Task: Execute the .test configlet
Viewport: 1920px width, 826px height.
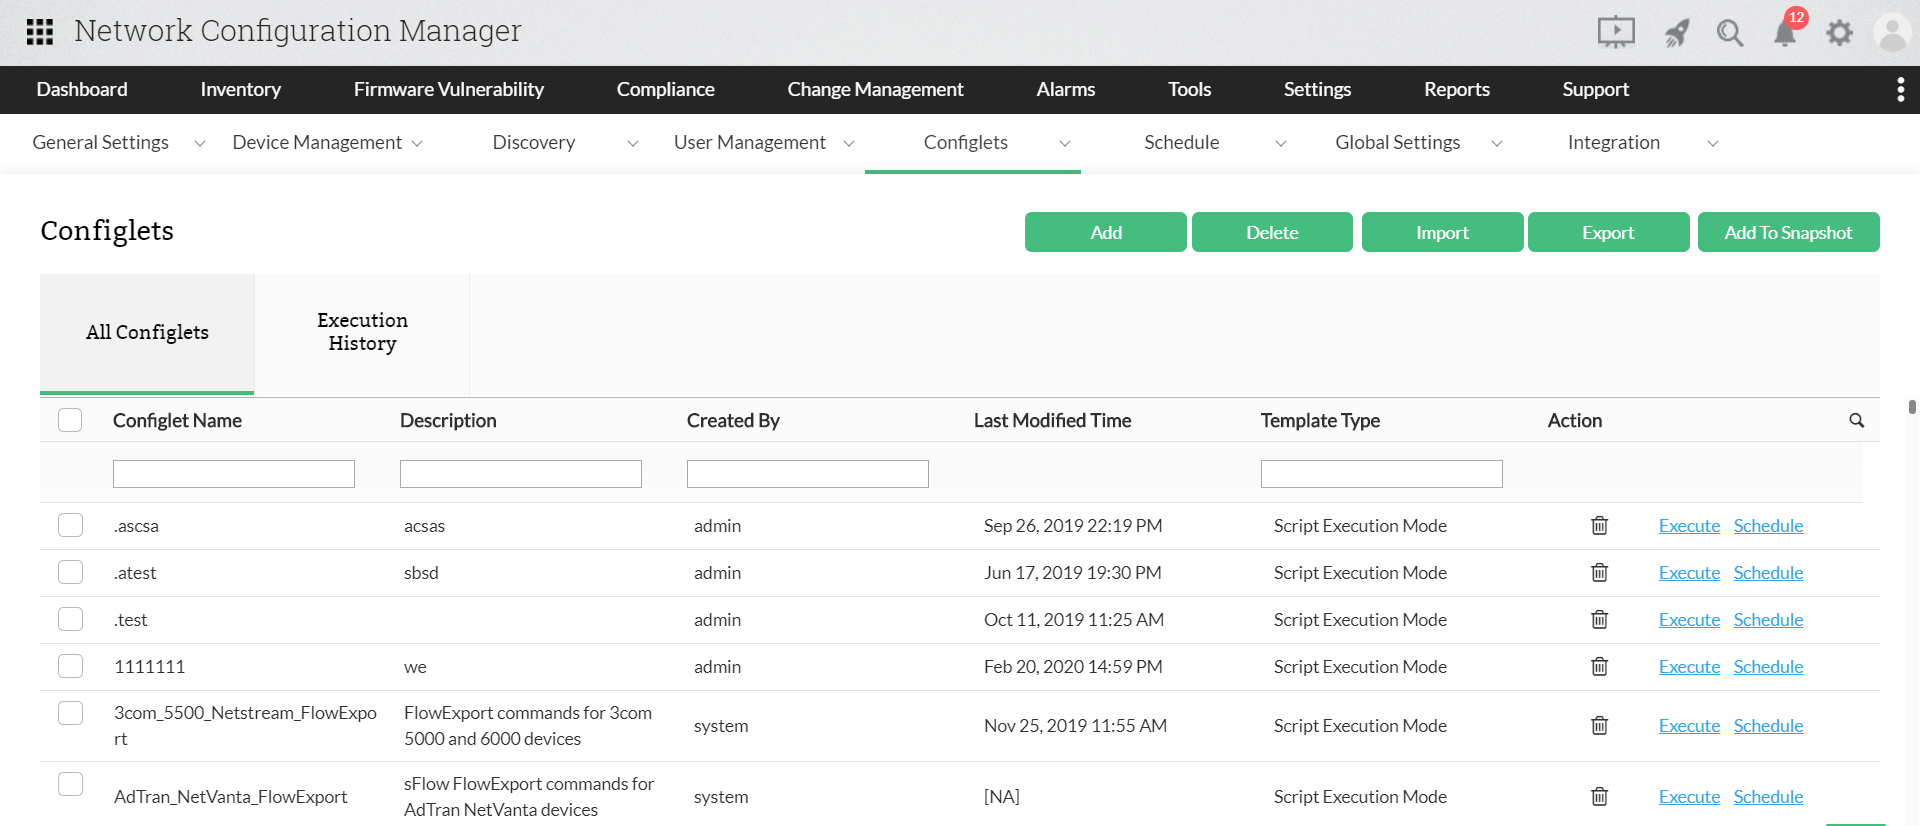Action: (1689, 619)
